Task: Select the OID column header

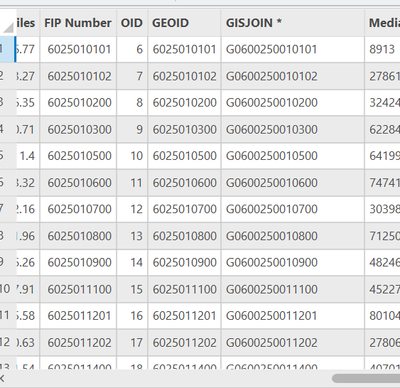Action: coord(132,23)
